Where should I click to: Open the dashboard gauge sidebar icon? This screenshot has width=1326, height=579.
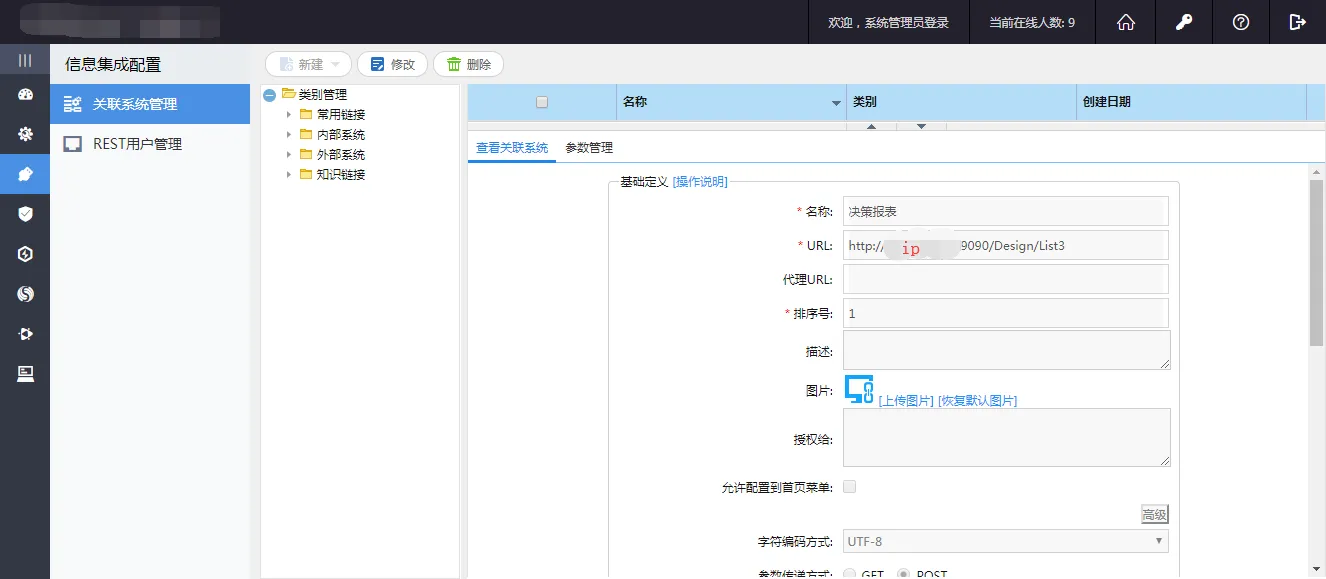tap(25, 95)
